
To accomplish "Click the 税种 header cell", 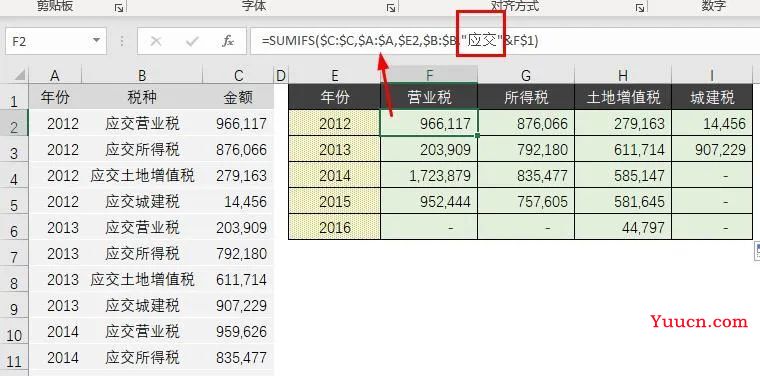I will (142, 97).
